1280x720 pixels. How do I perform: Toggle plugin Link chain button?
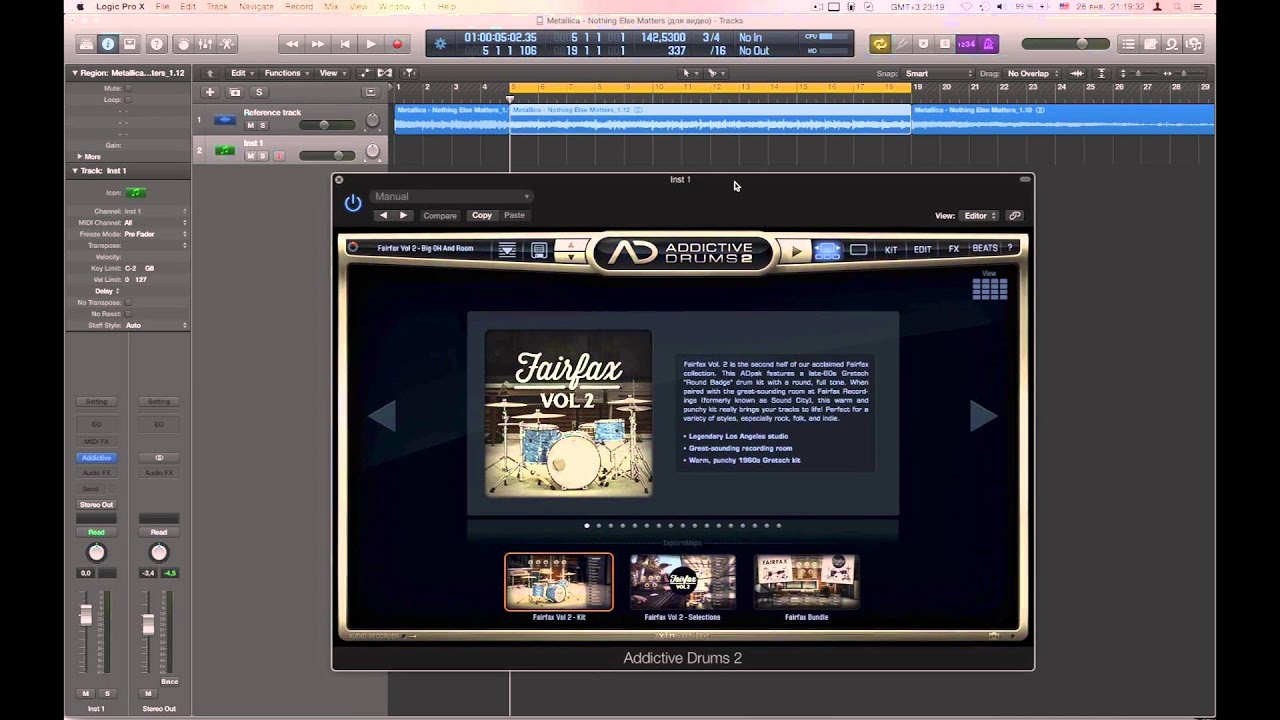pyautogui.click(x=1015, y=216)
